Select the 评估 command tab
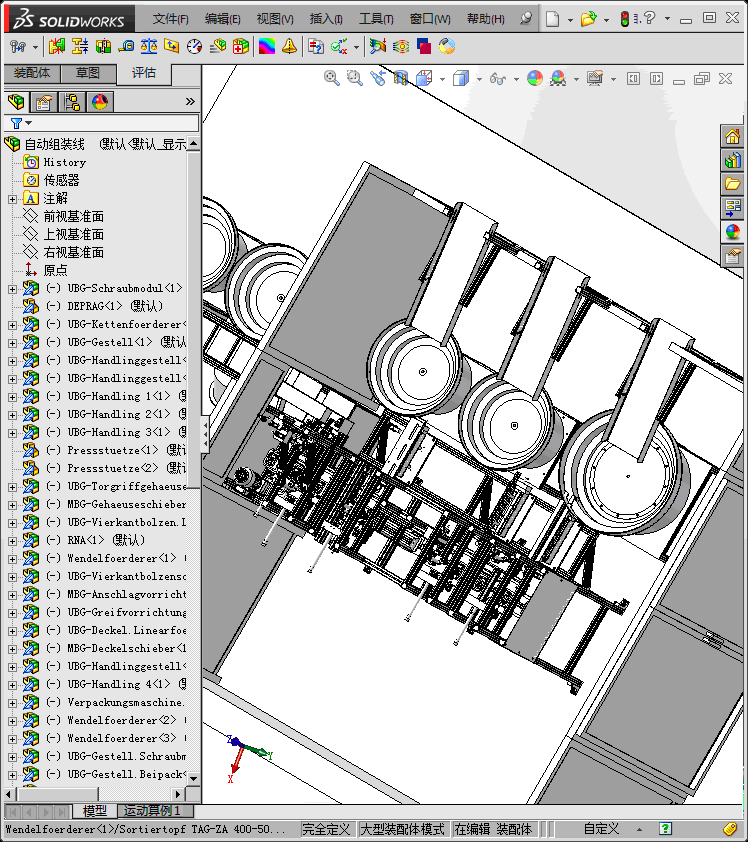The height and width of the screenshot is (842, 748). tap(143, 72)
